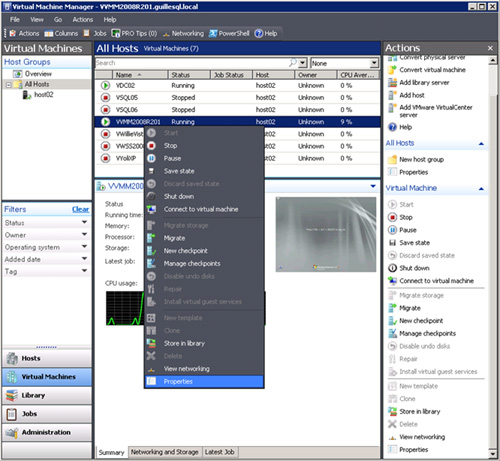The image size is (500, 461).
Task: Sort by the Name column header
Action: 139,75
